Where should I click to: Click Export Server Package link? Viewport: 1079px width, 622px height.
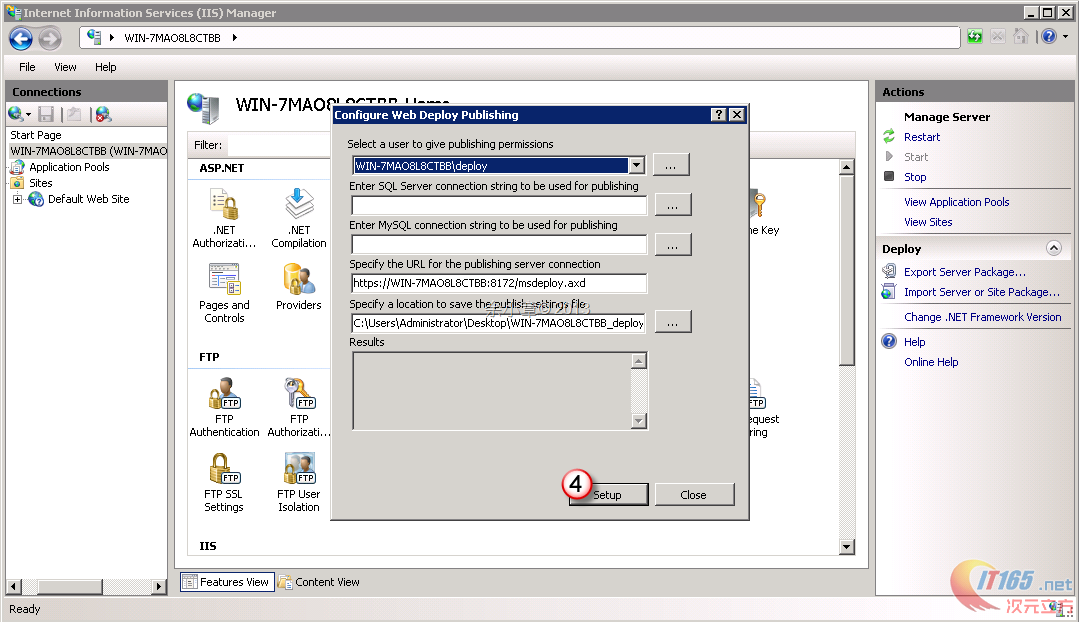[964, 272]
